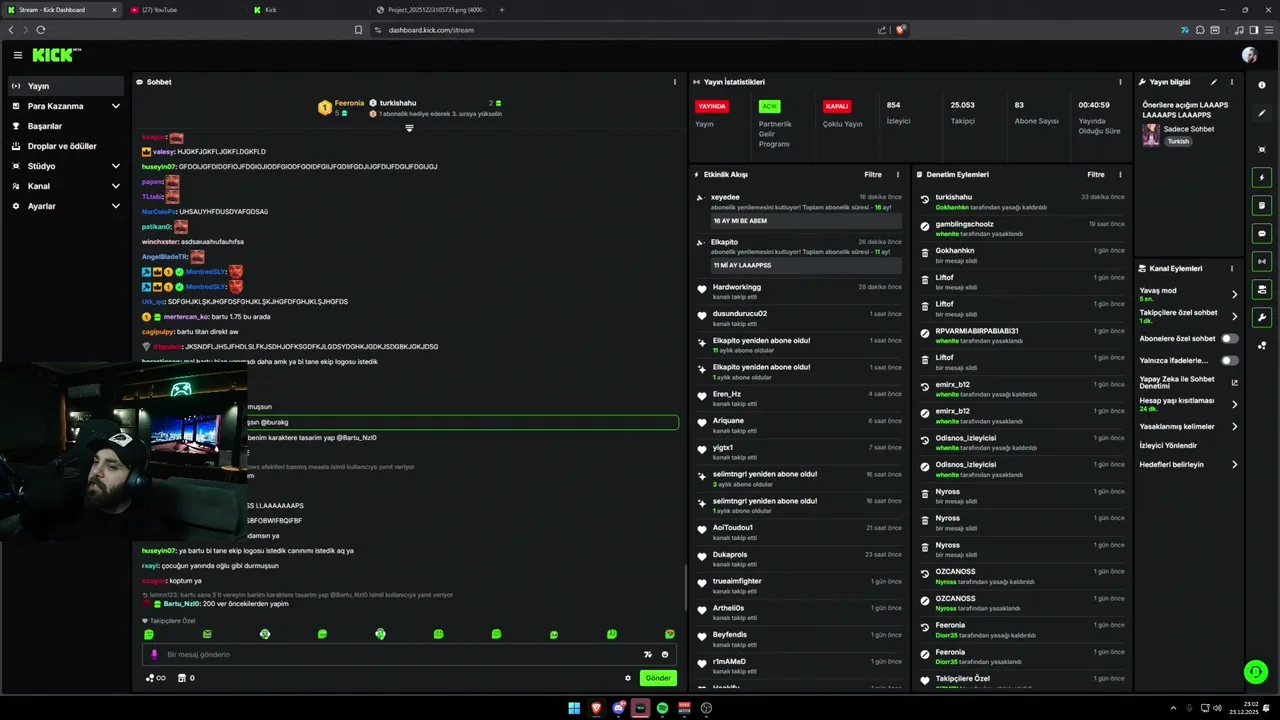The image size is (1280, 720).
Task: Open the emoji picker in message box
Action: pyautogui.click(x=665, y=654)
